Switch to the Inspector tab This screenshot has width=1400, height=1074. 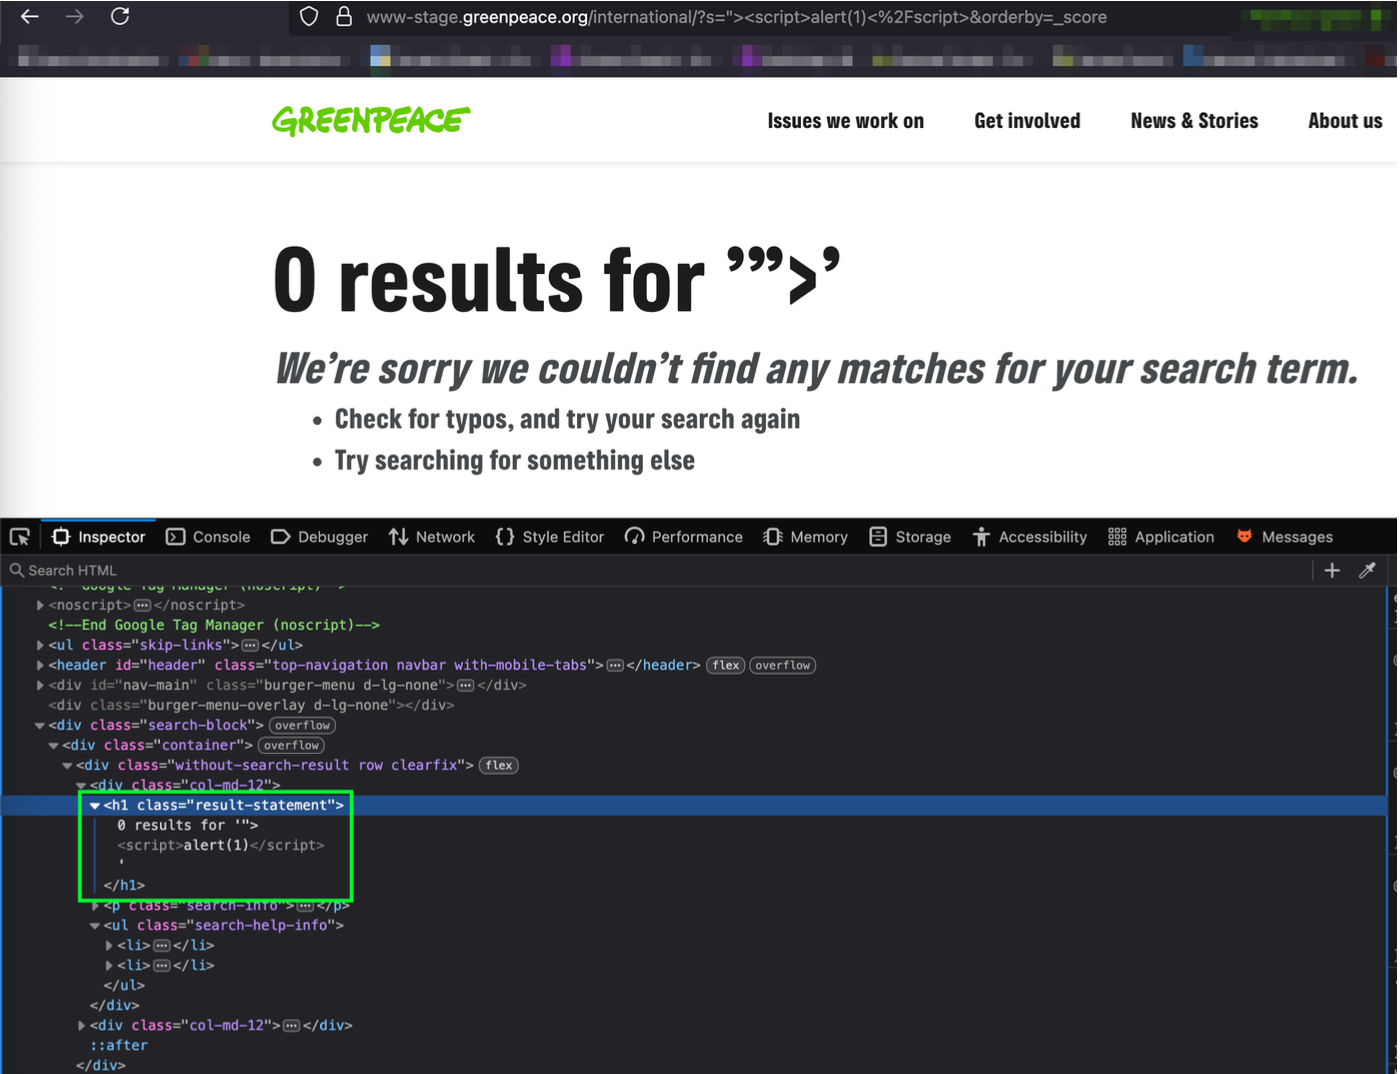[98, 537]
